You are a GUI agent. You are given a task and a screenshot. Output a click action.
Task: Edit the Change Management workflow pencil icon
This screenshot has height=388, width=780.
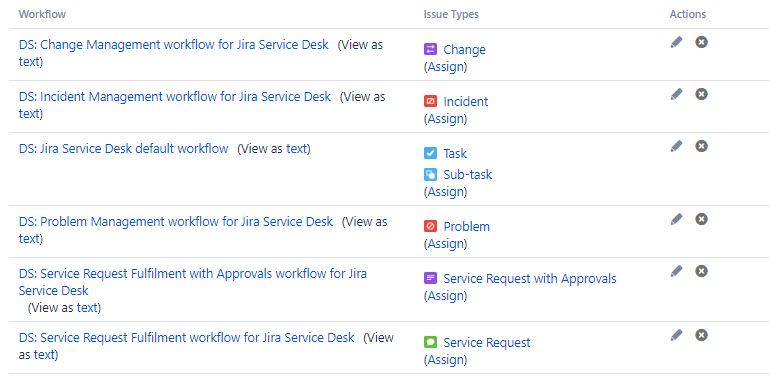click(676, 42)
